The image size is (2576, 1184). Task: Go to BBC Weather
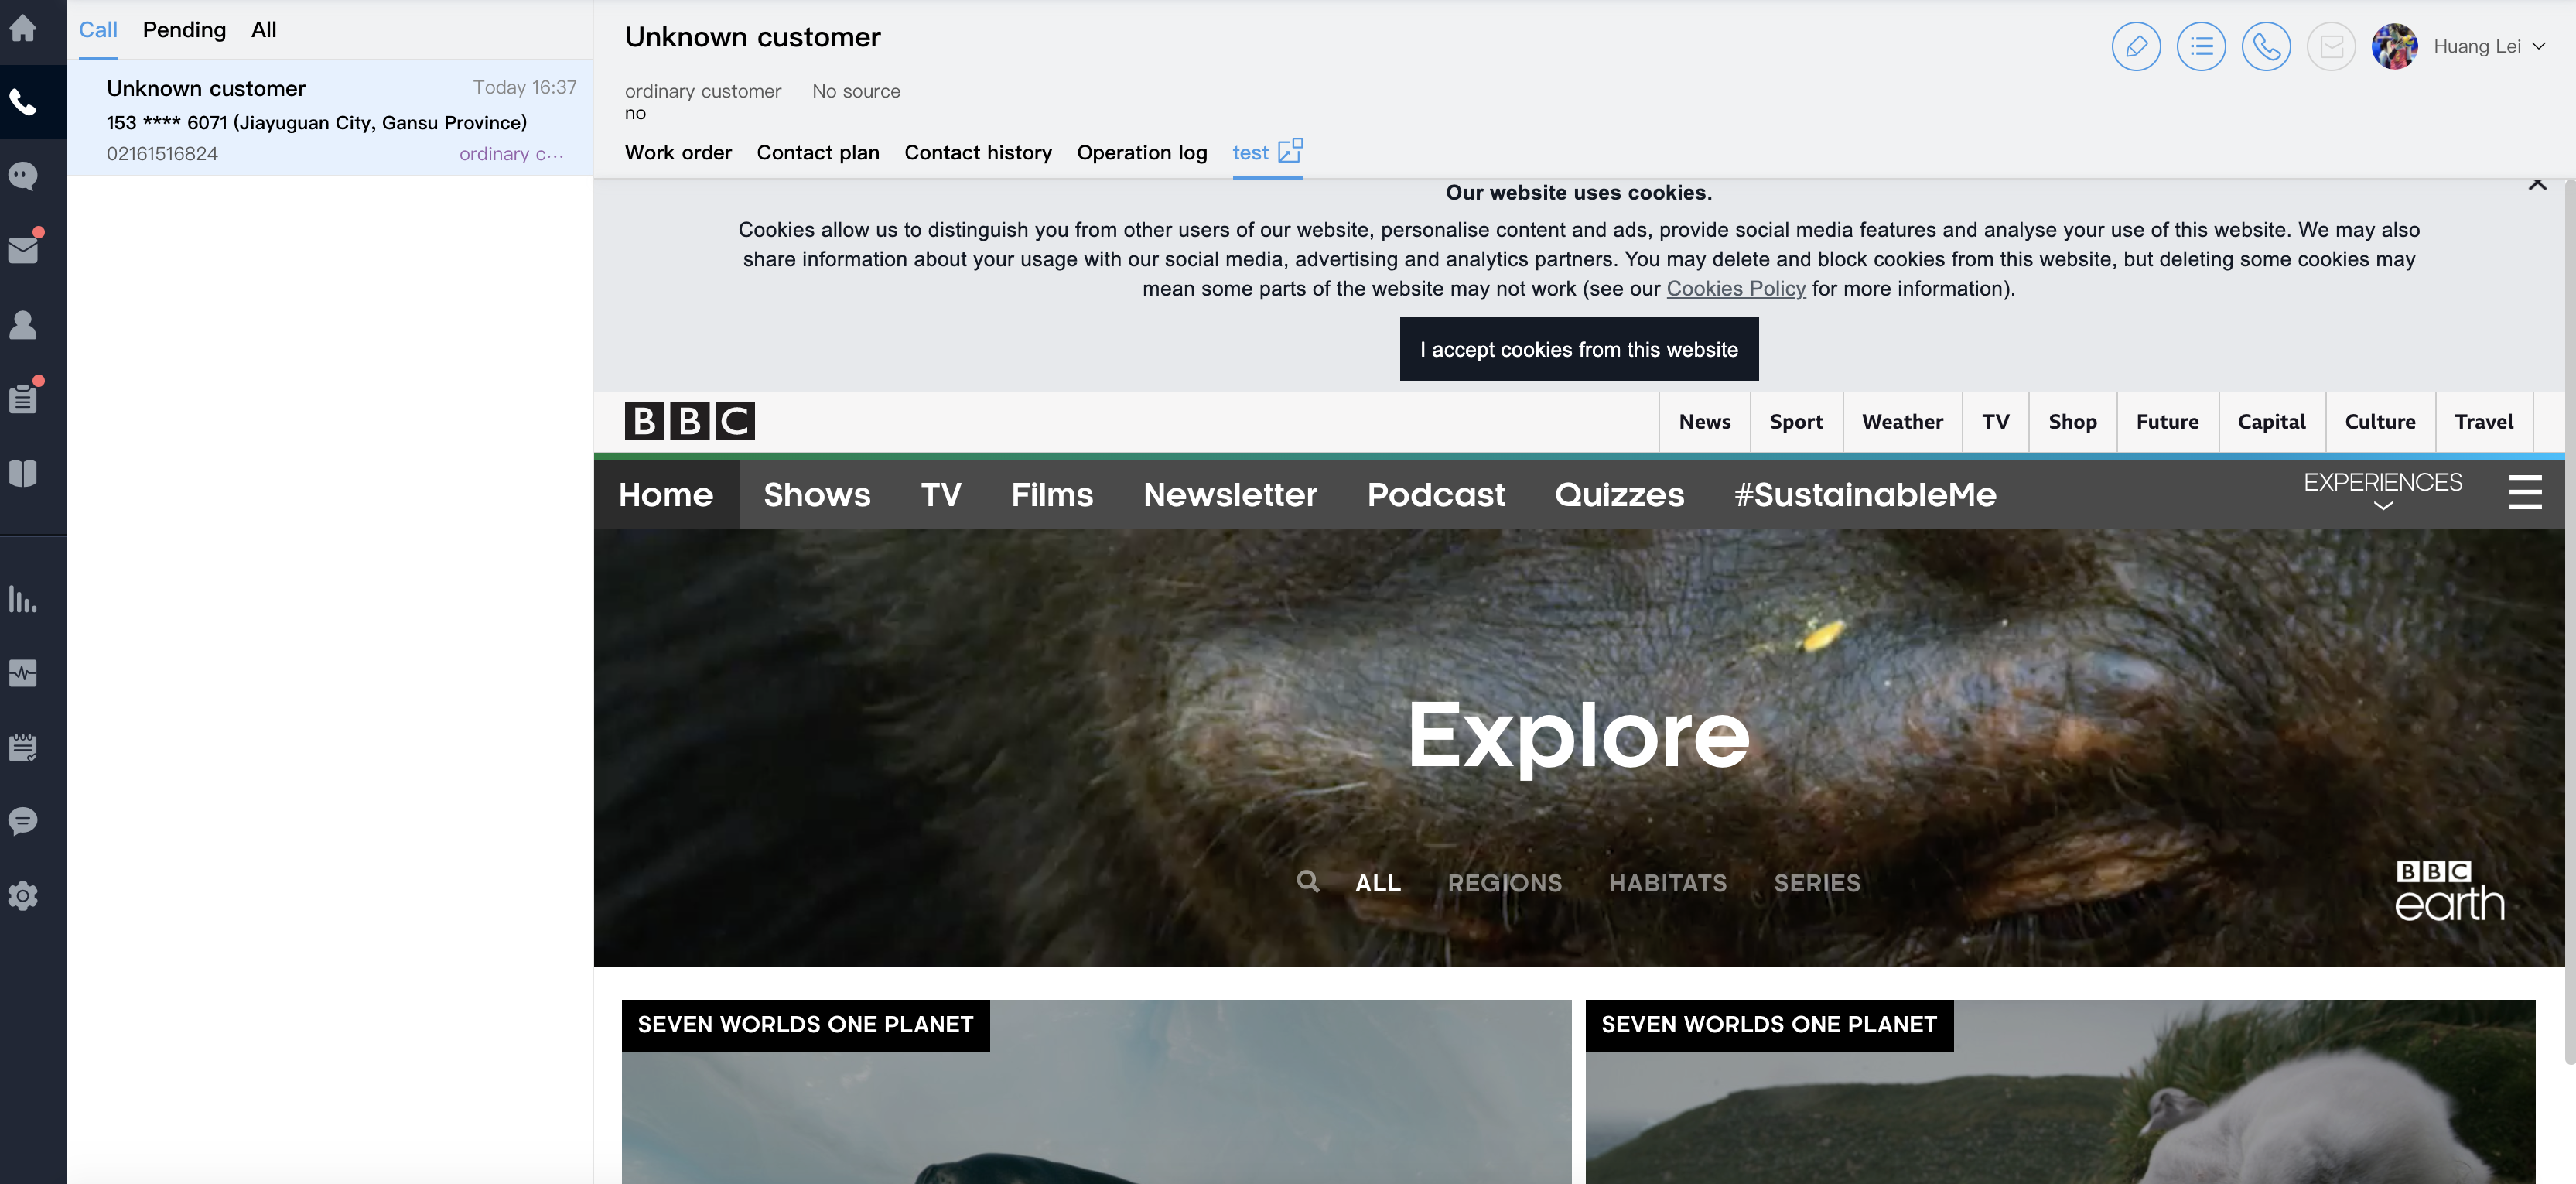[x=1902, y=421]
